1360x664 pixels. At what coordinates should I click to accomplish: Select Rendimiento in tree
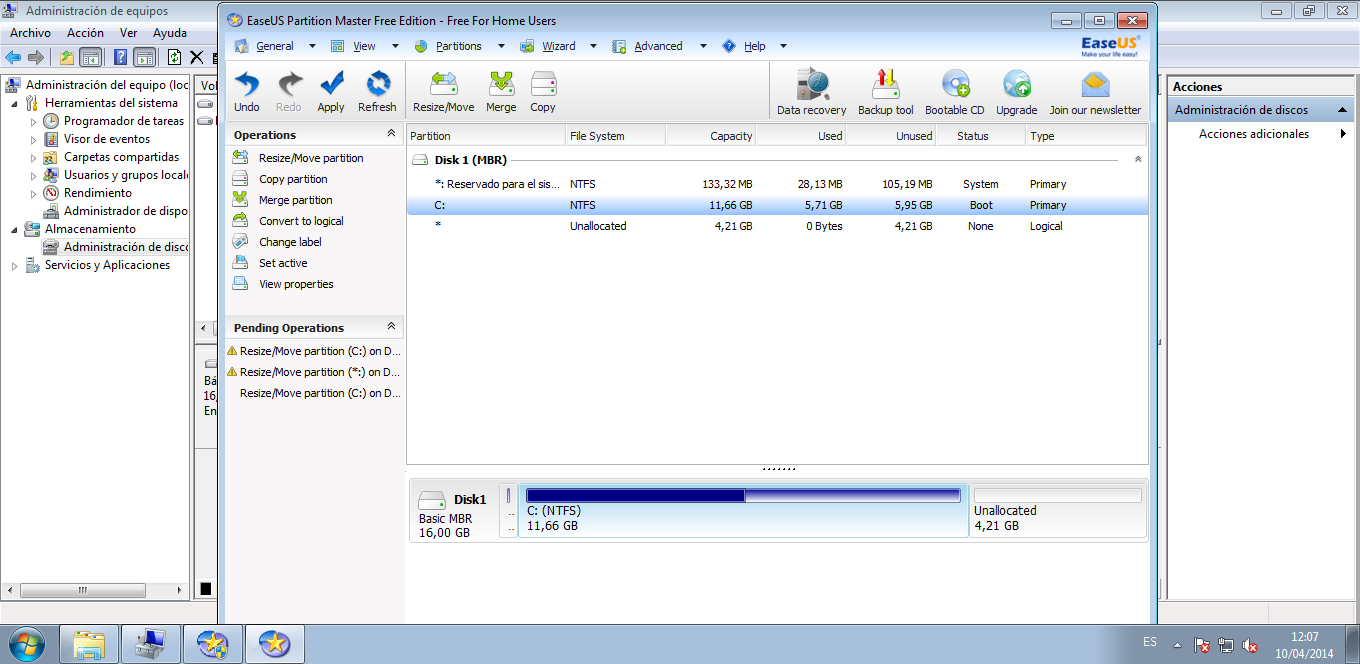98,193
